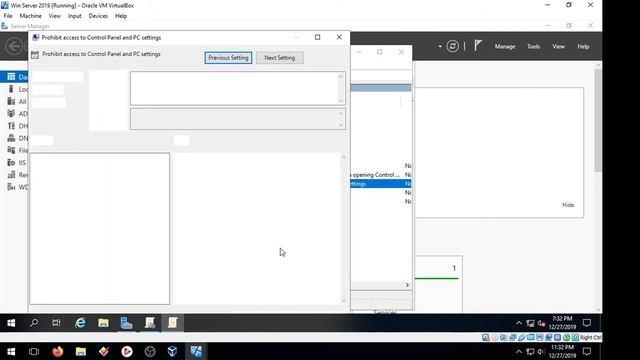Click the Previous Setting button
Screen dimensions: 640x360
coord(228,58)
